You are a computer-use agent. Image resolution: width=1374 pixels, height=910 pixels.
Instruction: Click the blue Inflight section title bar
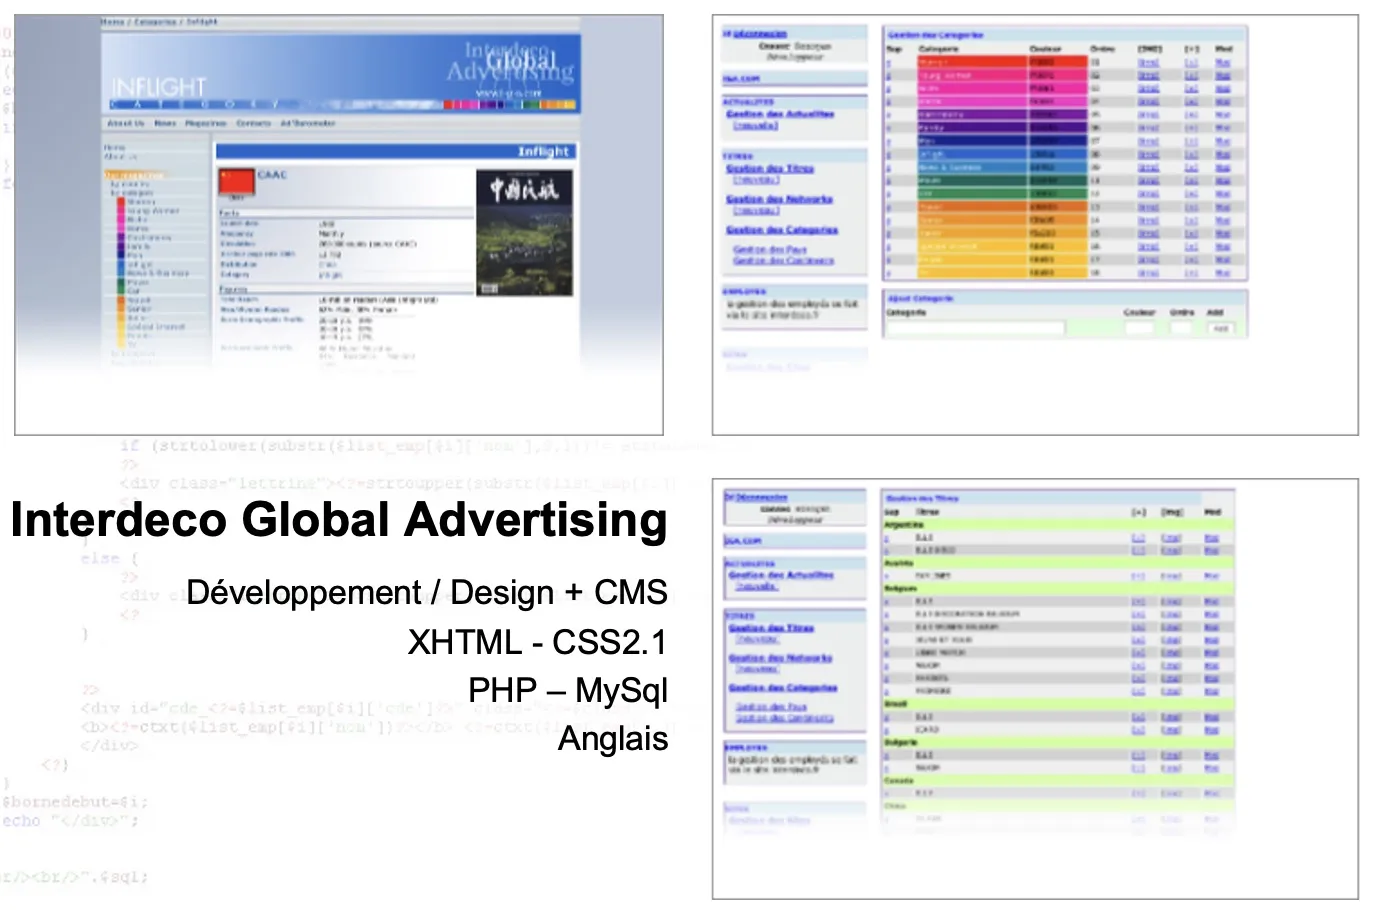395,151
